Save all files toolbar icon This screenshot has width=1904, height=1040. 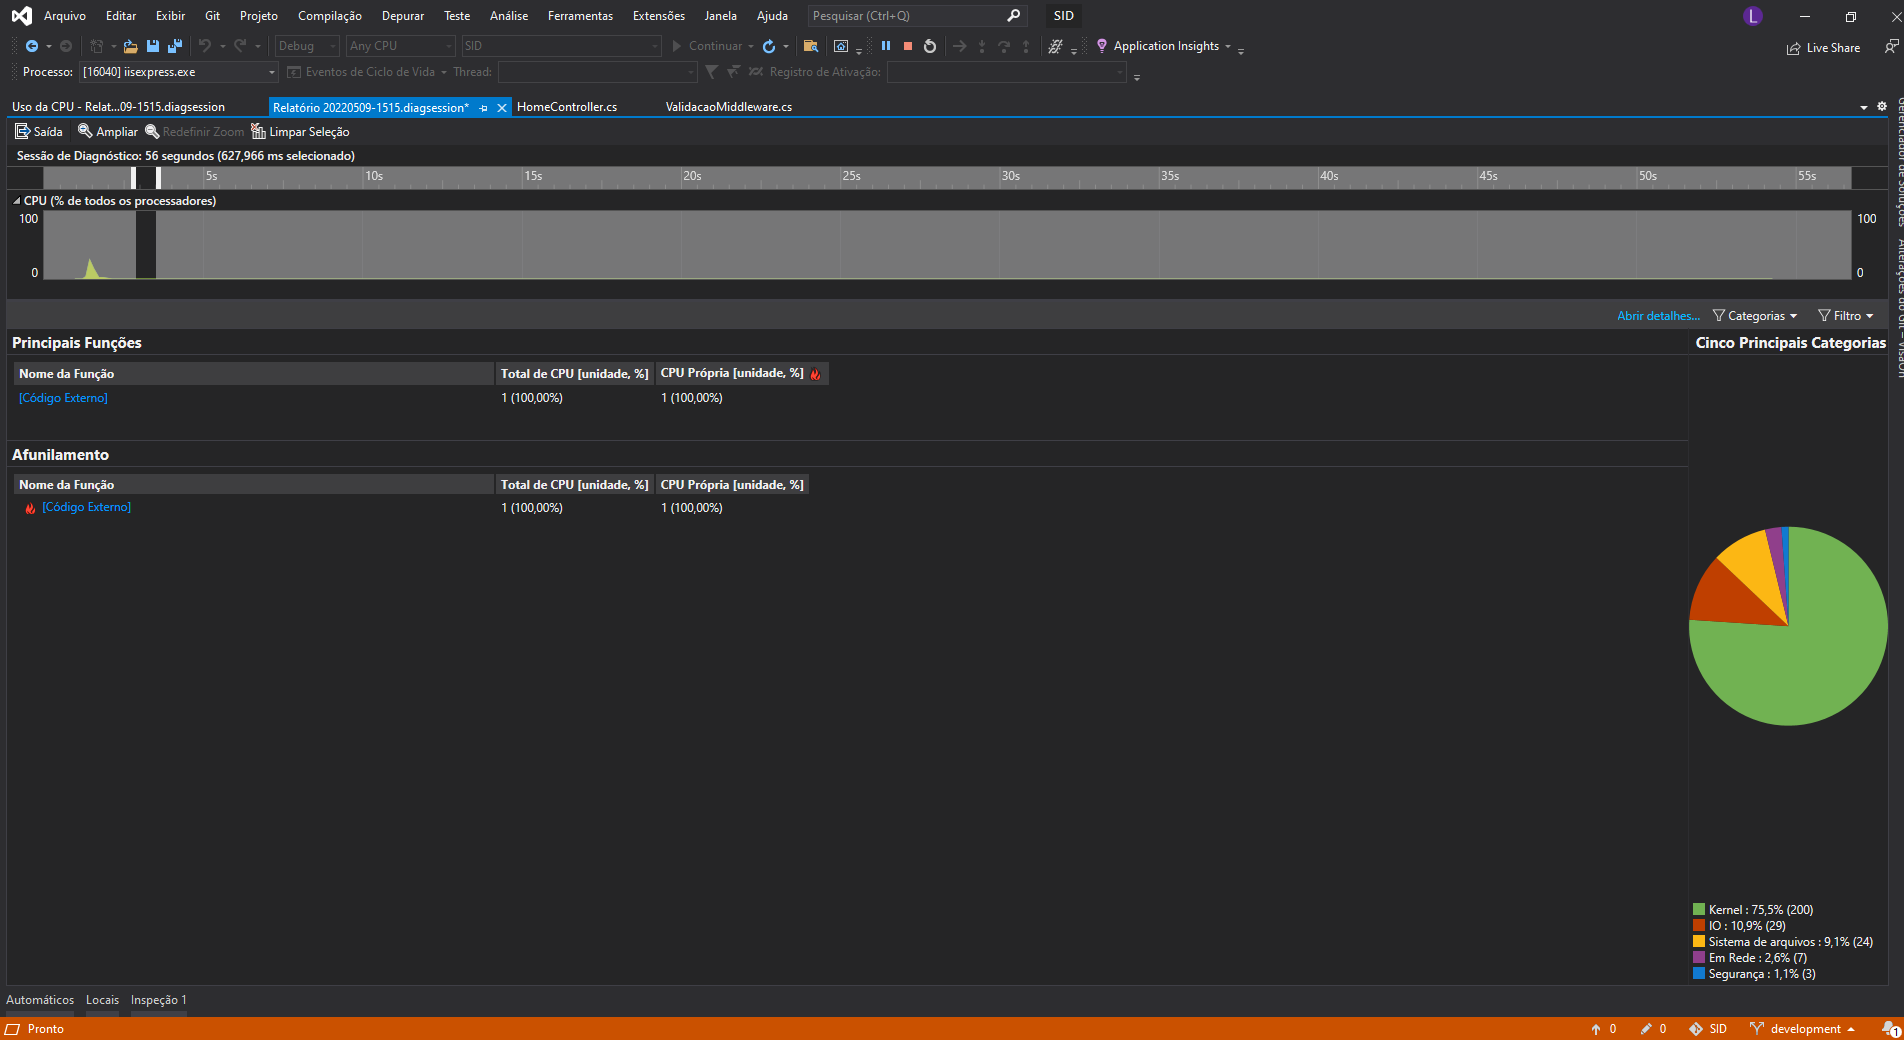click(175, 46)
